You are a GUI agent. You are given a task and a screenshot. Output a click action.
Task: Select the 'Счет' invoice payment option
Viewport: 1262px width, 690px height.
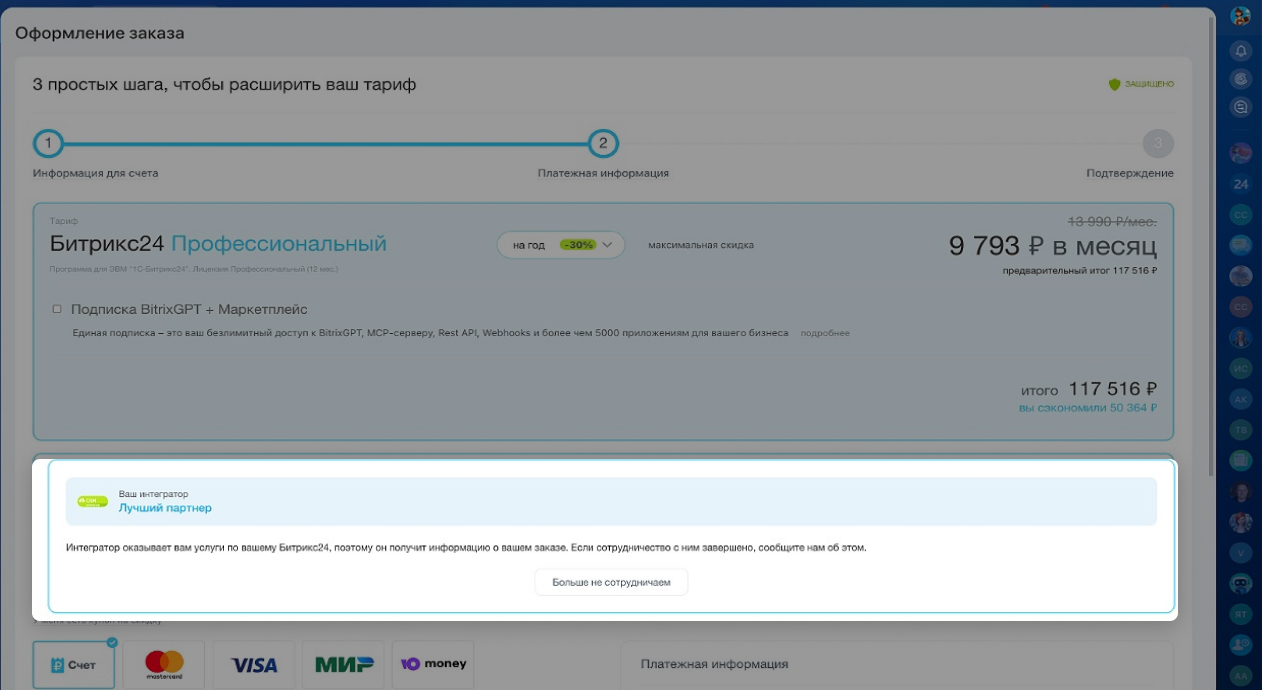click(x=74, y=664)
